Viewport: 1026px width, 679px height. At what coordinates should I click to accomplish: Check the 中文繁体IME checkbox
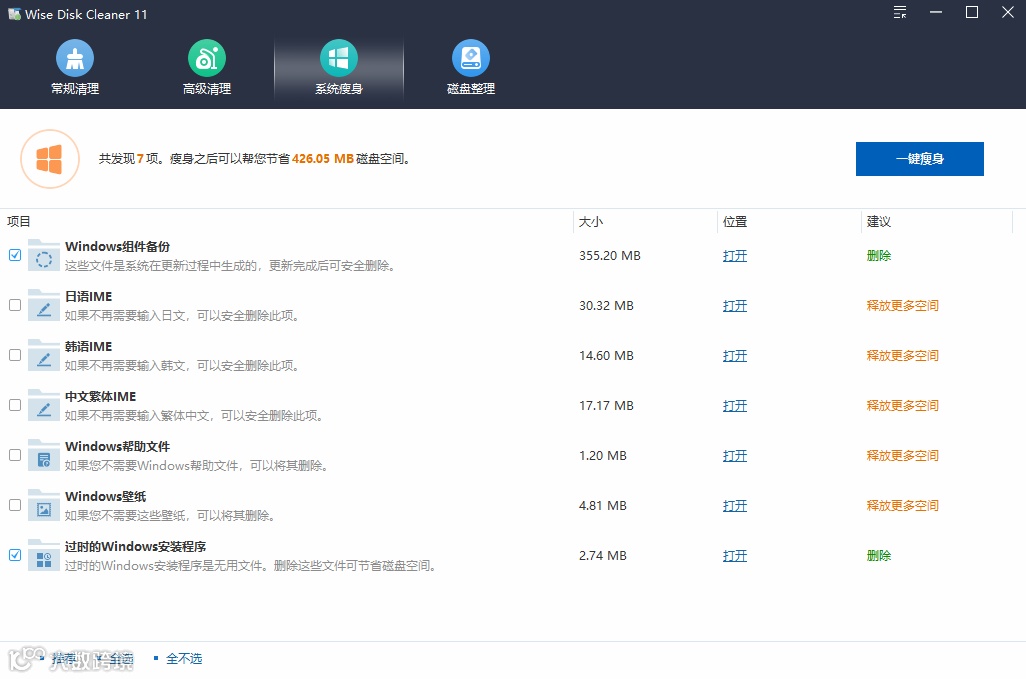(15, 405)
